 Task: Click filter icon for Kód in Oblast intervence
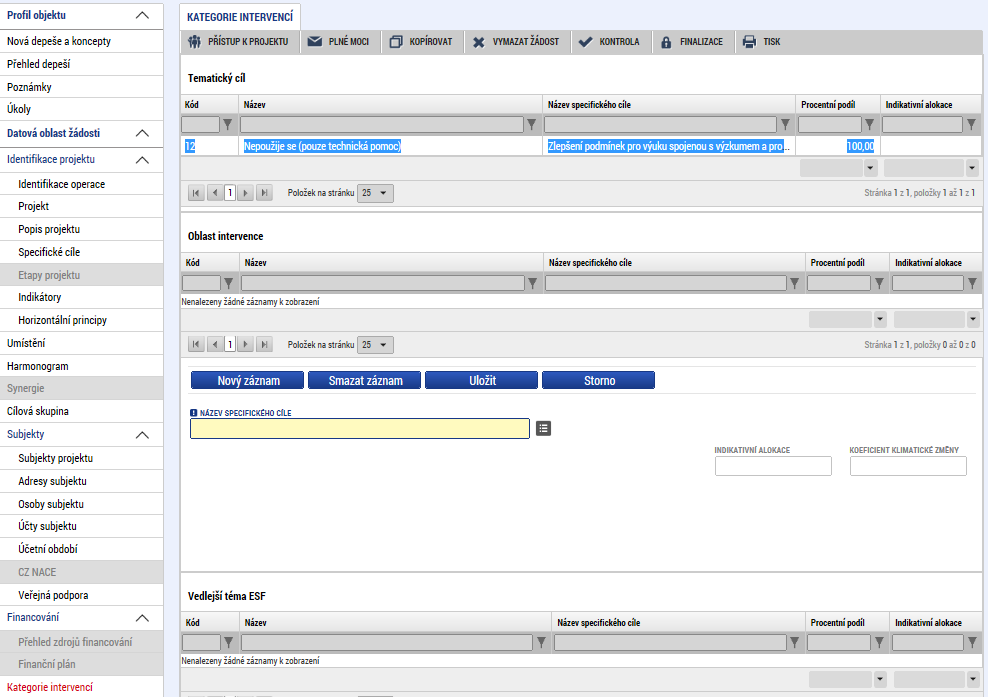coord(228,283)
